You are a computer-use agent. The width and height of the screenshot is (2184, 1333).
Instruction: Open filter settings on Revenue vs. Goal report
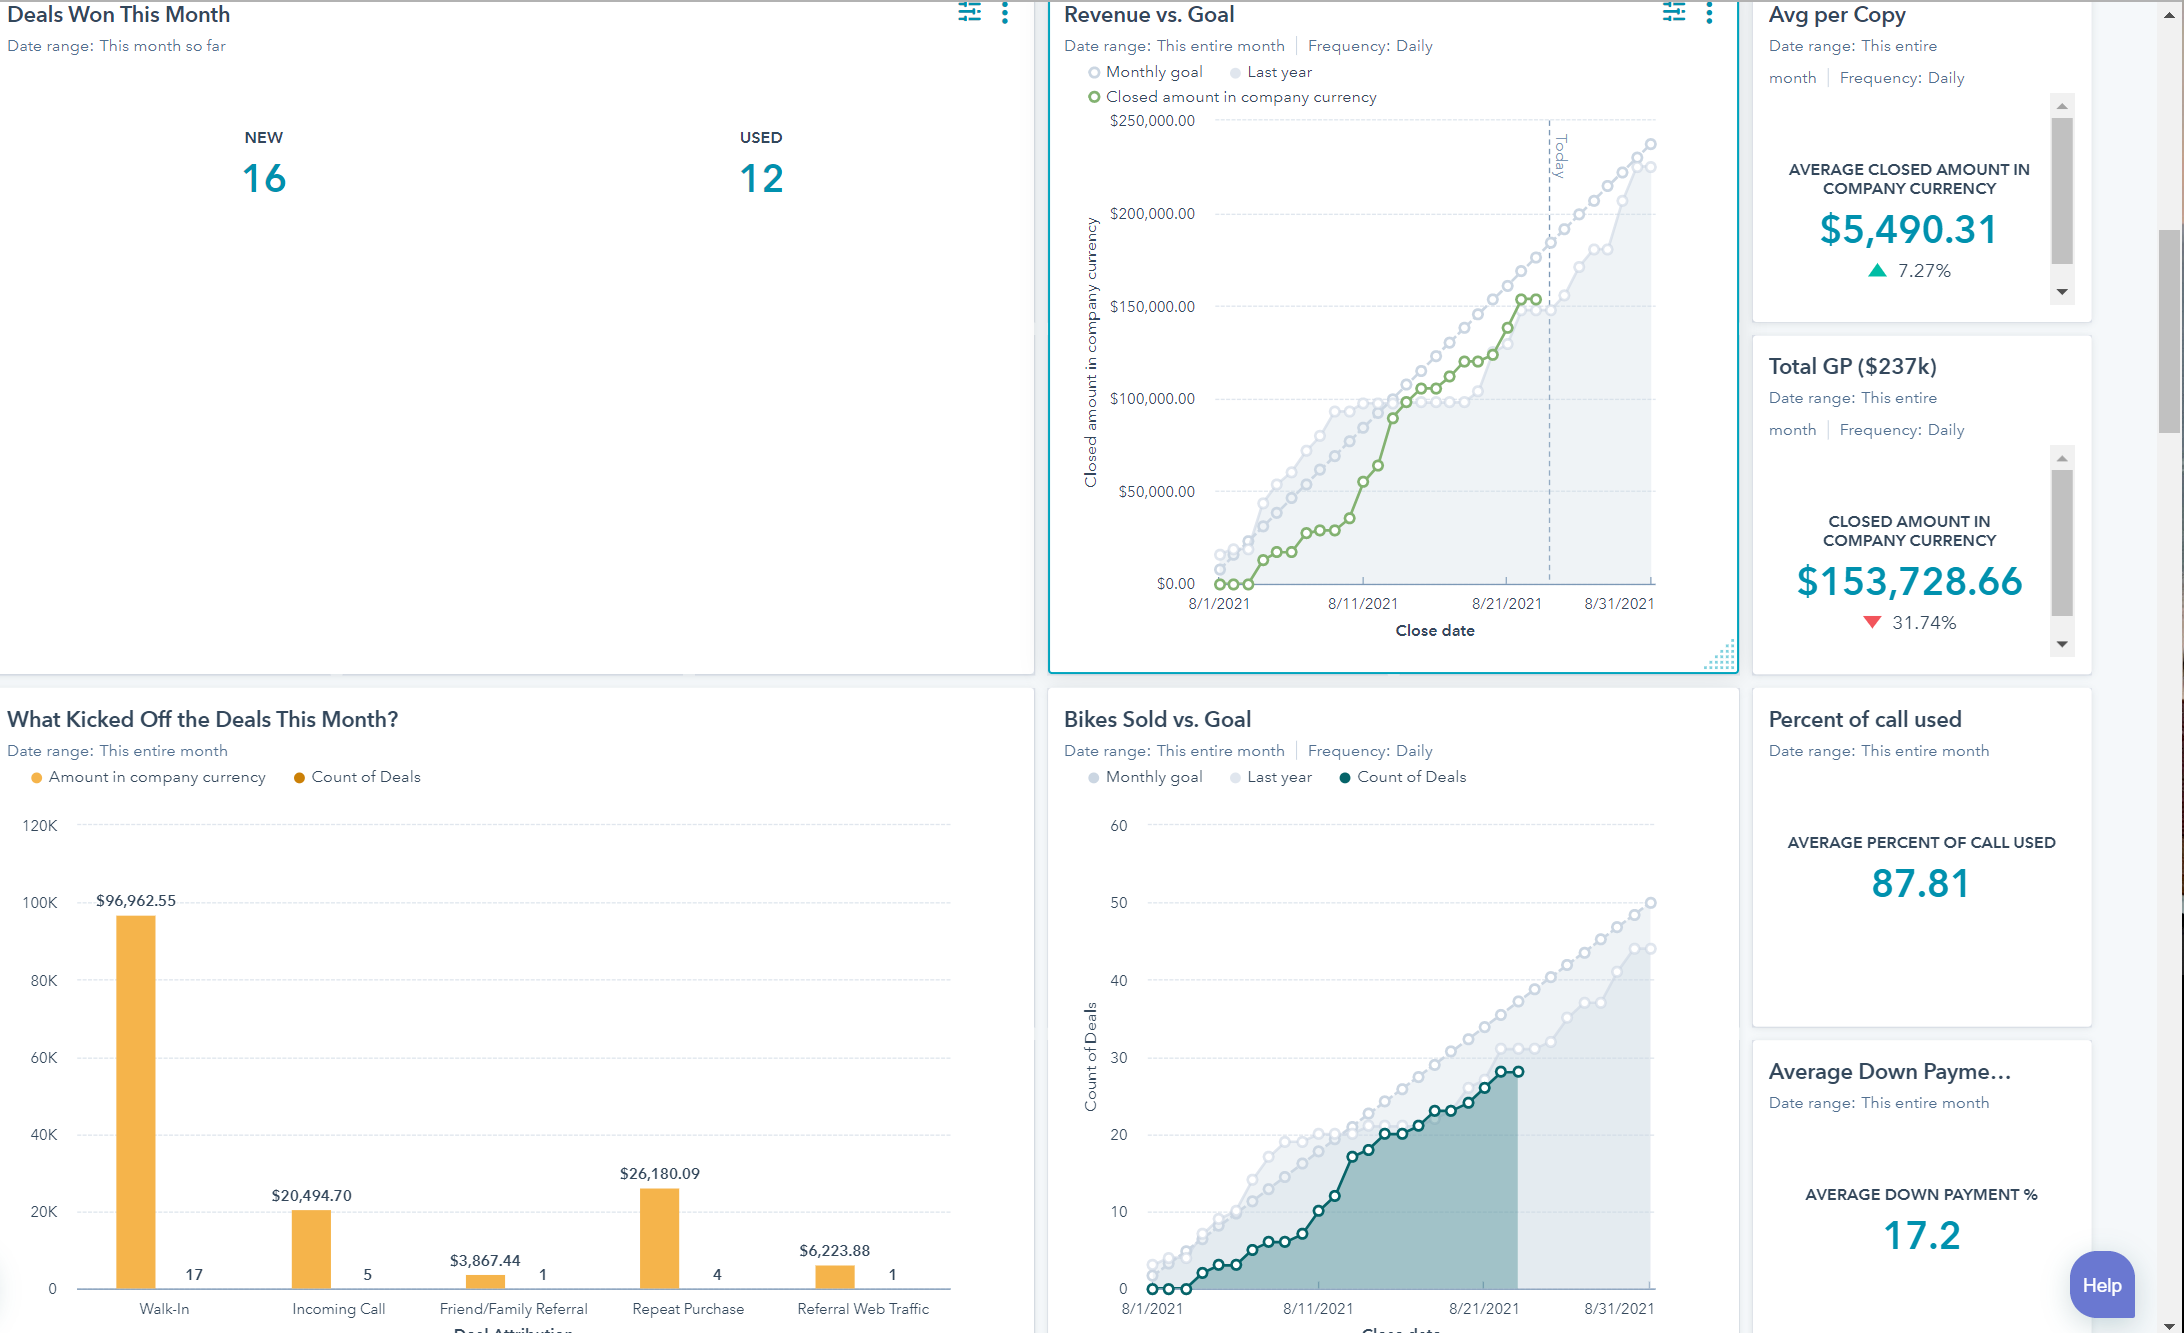1673,13
